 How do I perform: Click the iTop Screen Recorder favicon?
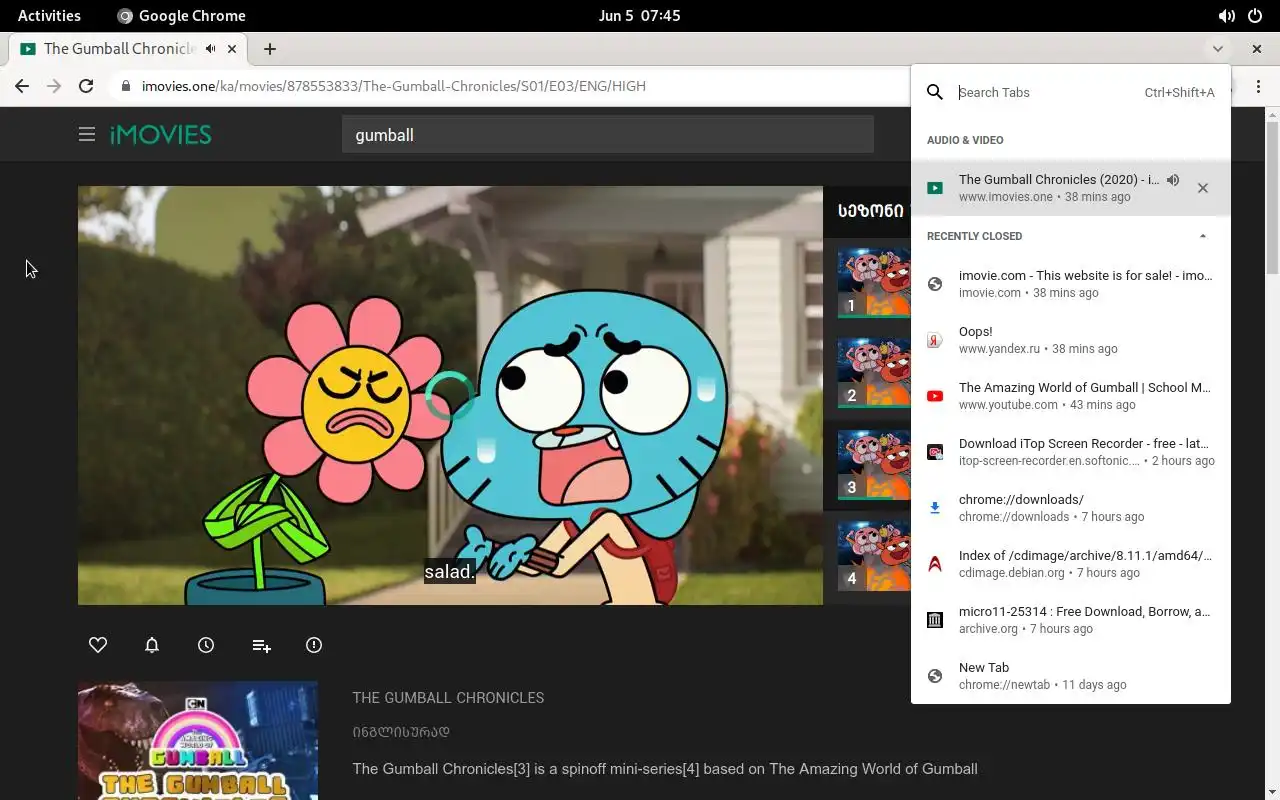935,452
